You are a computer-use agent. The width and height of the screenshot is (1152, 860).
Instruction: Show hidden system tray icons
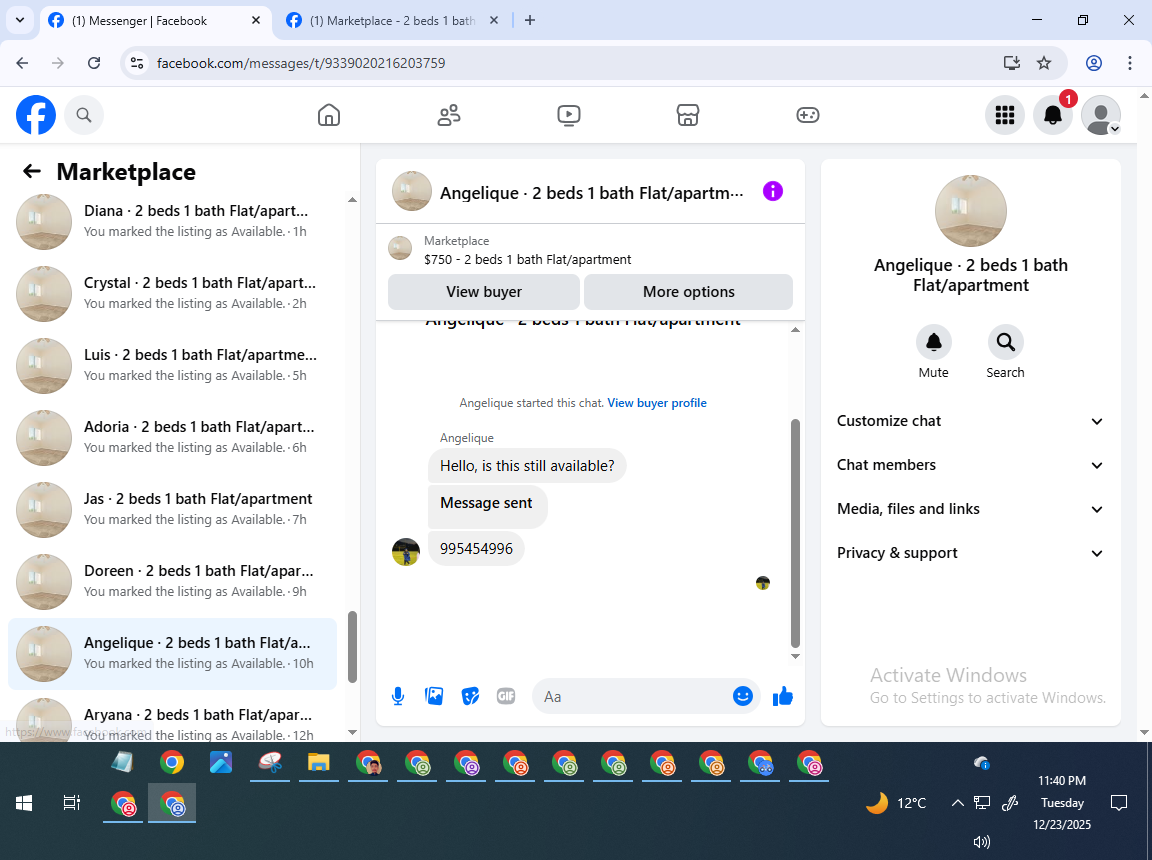(957, 803)
